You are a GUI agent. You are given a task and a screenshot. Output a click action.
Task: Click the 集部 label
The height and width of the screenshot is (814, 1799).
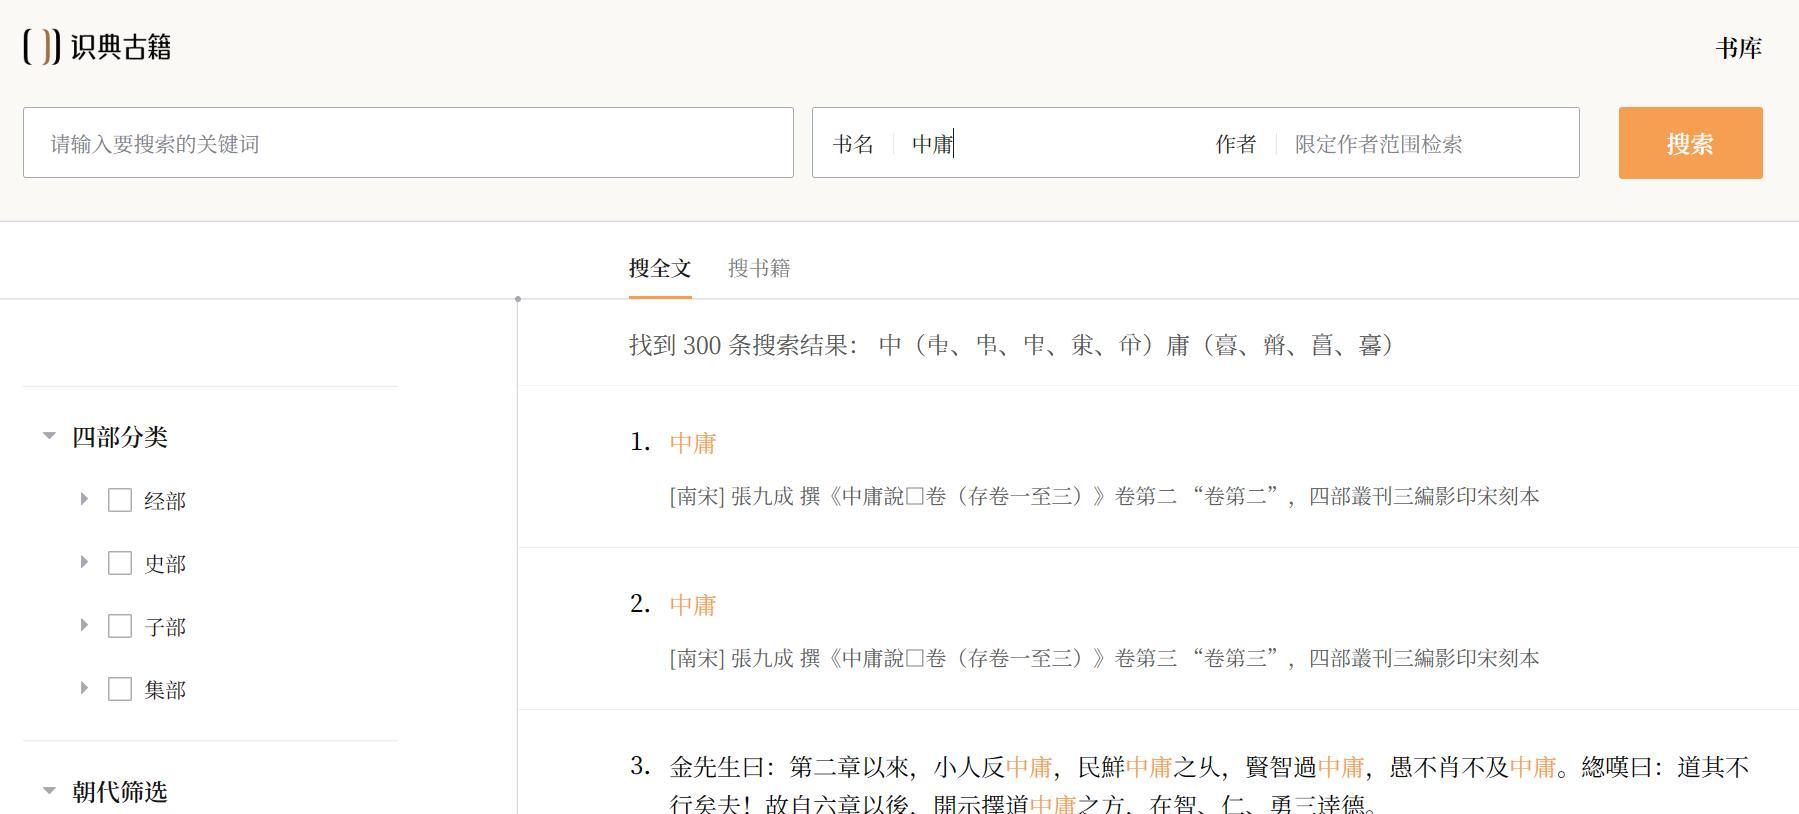click(165, 690)
